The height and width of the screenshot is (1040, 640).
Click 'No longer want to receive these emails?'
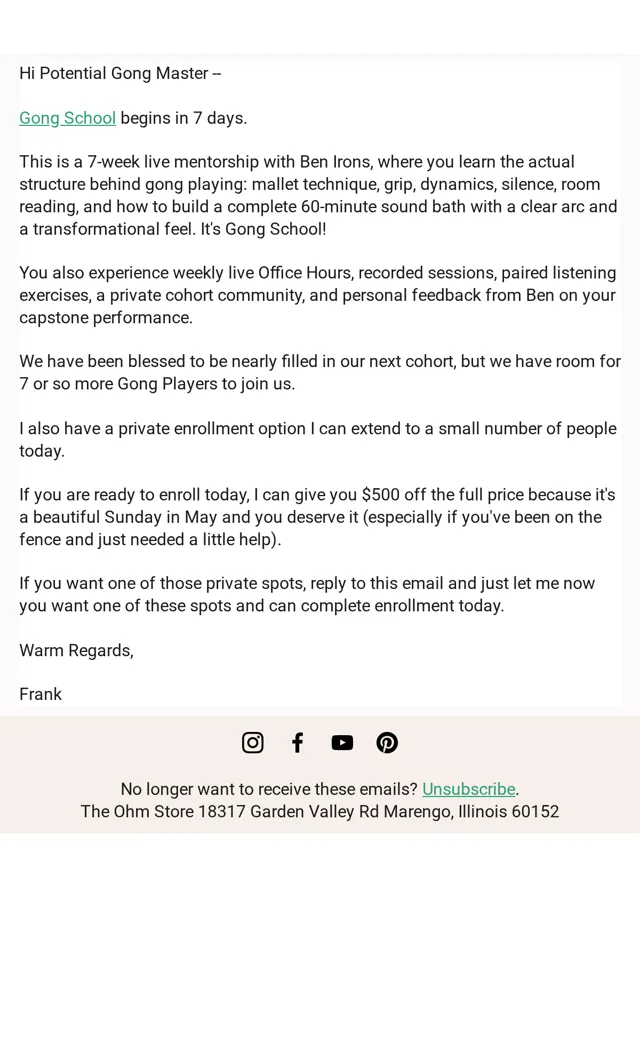click(269, 789)
